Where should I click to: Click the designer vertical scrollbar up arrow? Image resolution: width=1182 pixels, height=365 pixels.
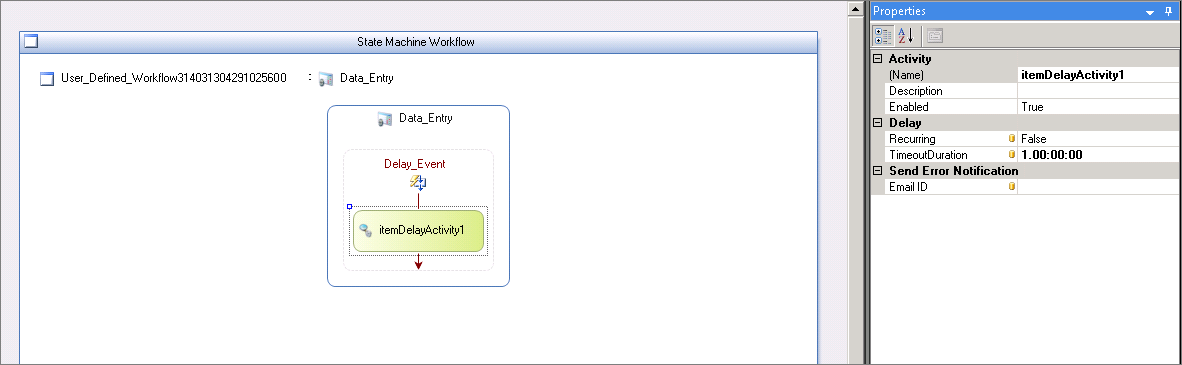click(855, 9)
